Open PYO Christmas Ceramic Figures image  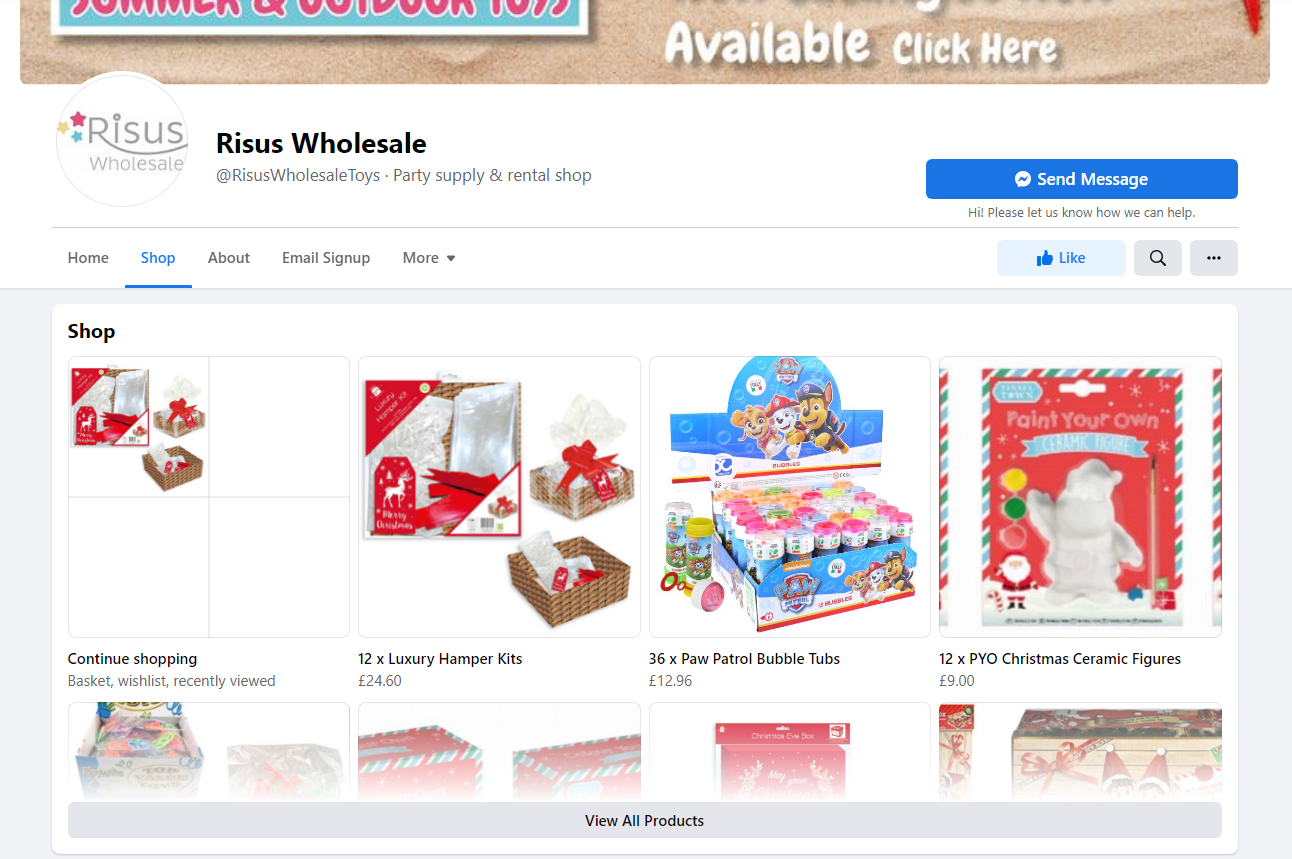coord(1080,497)
